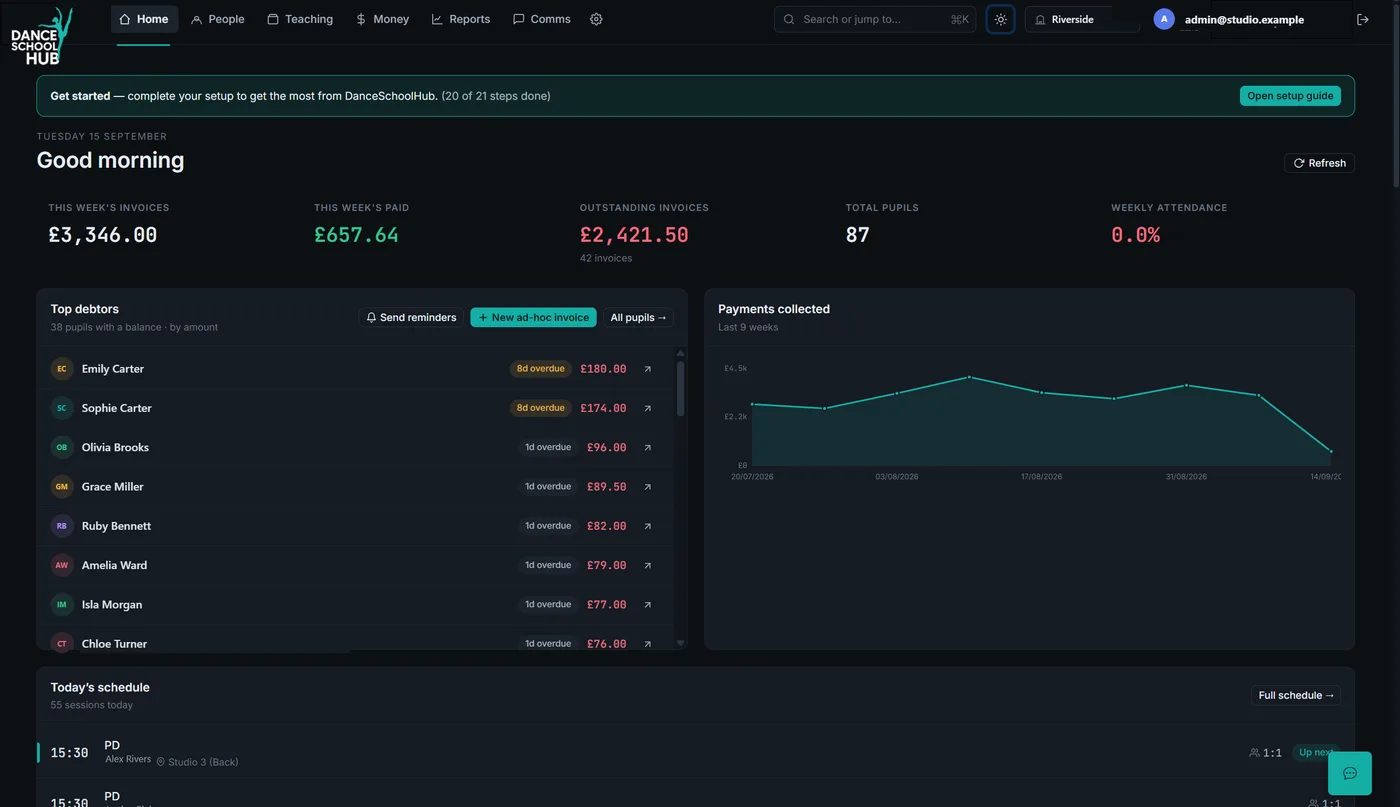Image resolution: width=1400 pixels, height=807 pixels.
Task: Open the Riverside location selector
Action: 1082,19
